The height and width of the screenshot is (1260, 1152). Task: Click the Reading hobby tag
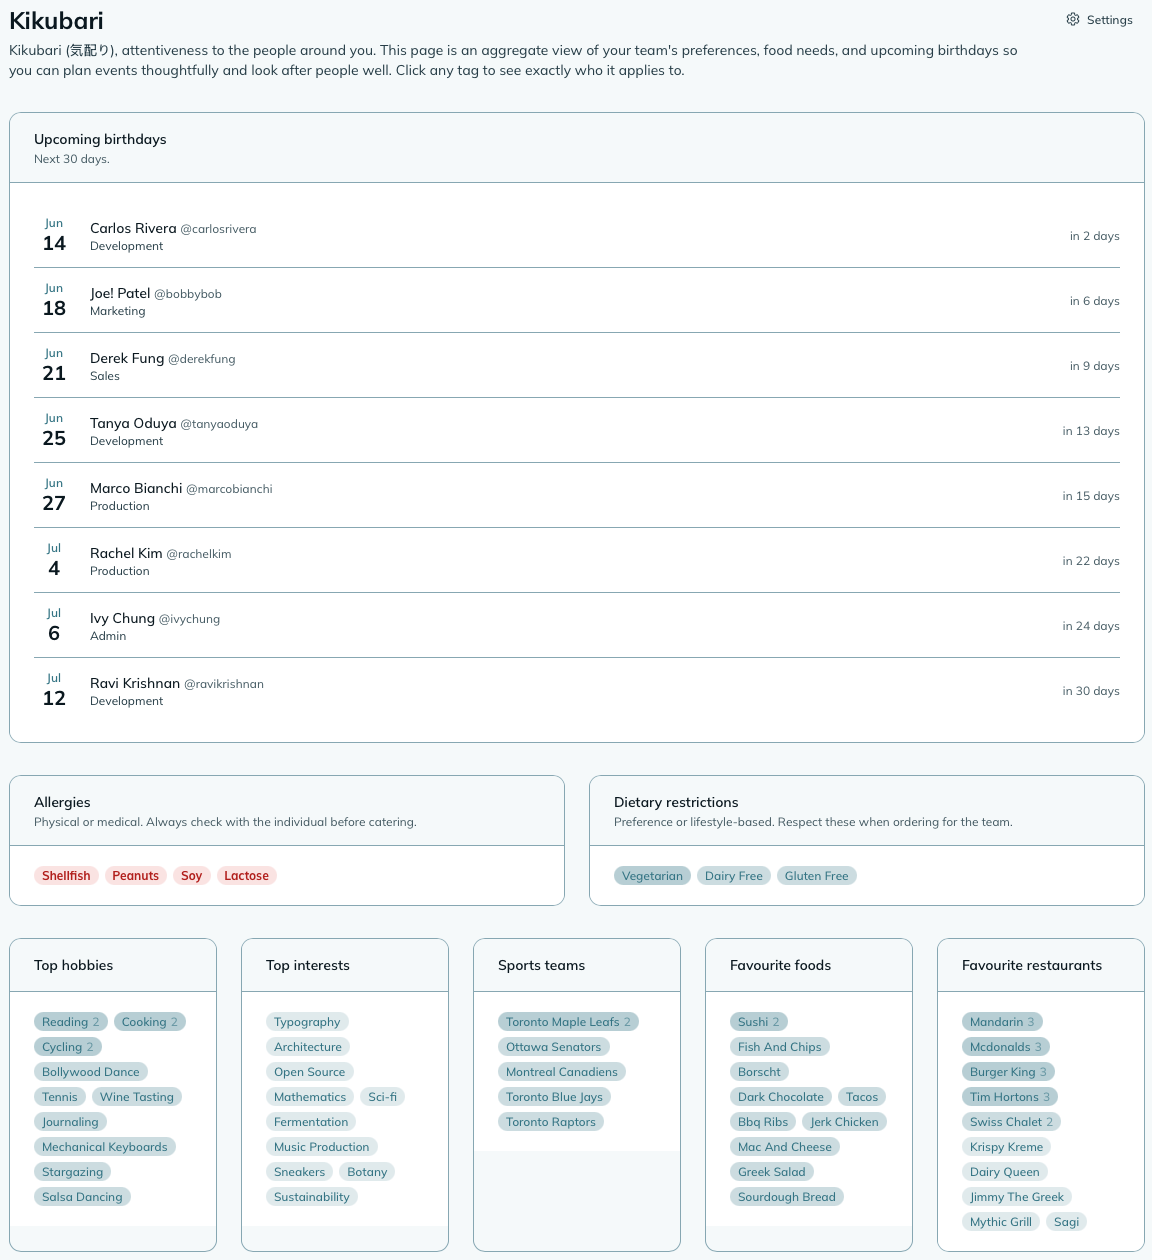(71, 1022)
